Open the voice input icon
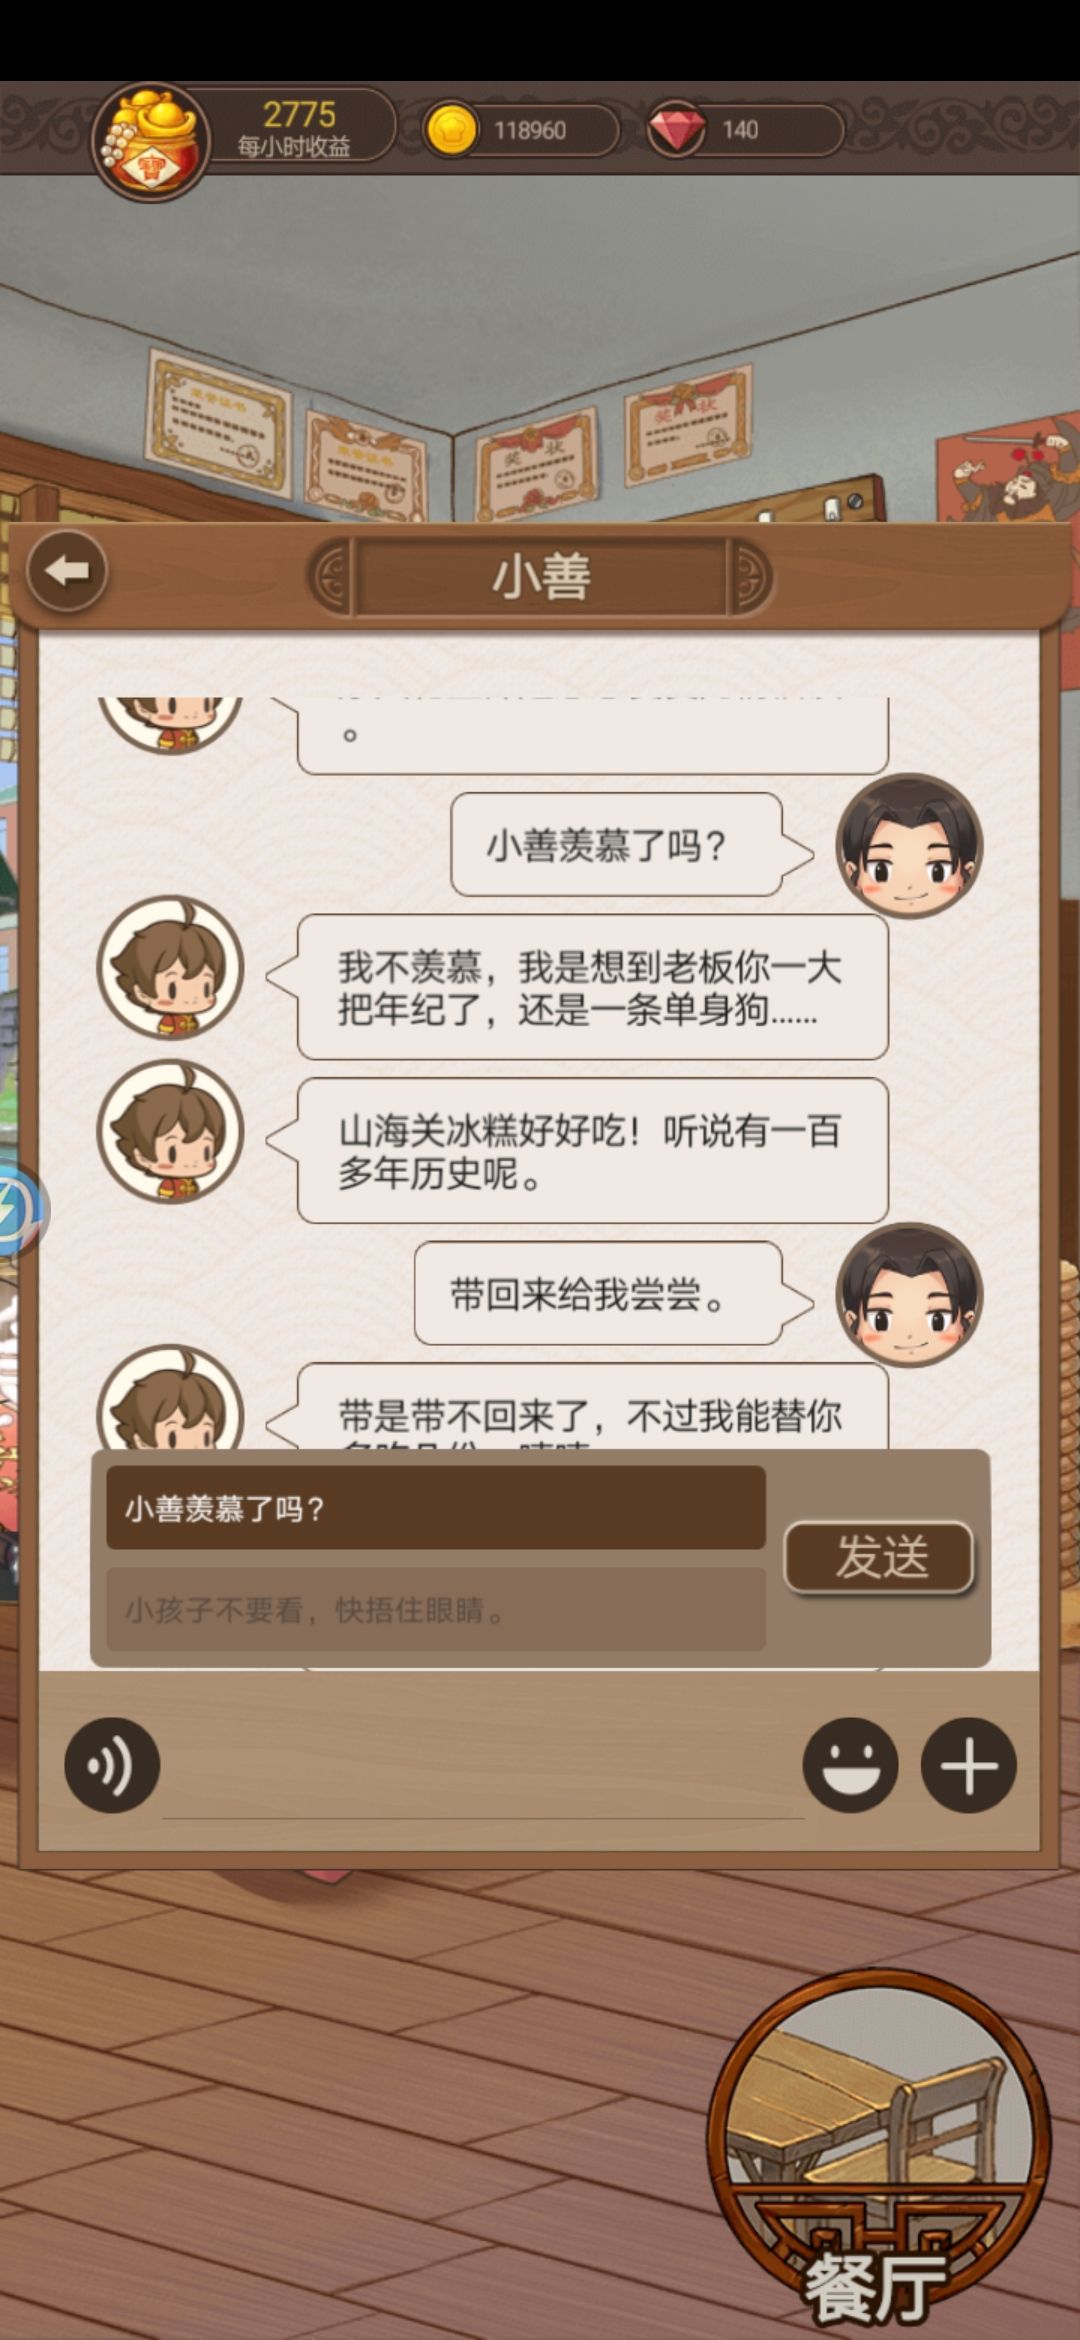Image resolution: width=1080 pixels, height=2340 pixels. click(x=112, y=1765)
